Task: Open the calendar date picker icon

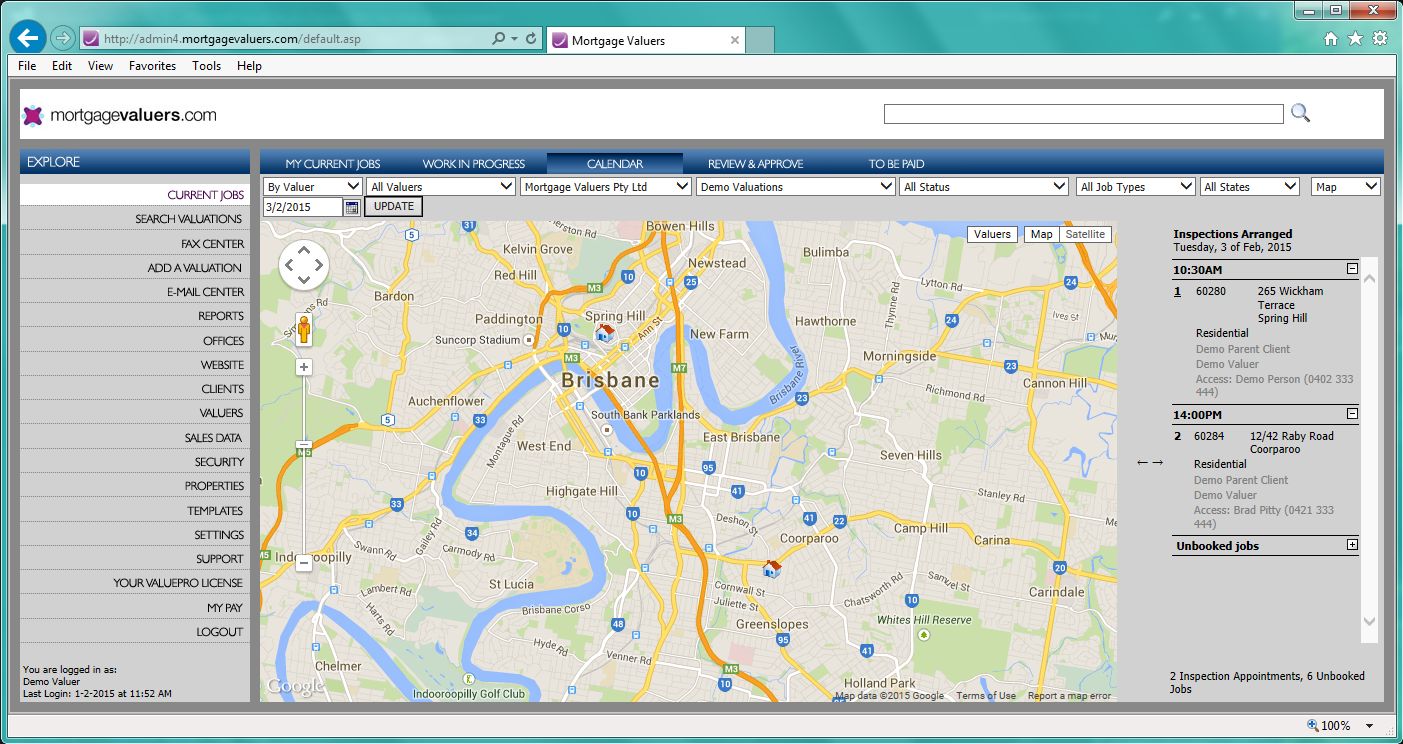Action: 351,207
